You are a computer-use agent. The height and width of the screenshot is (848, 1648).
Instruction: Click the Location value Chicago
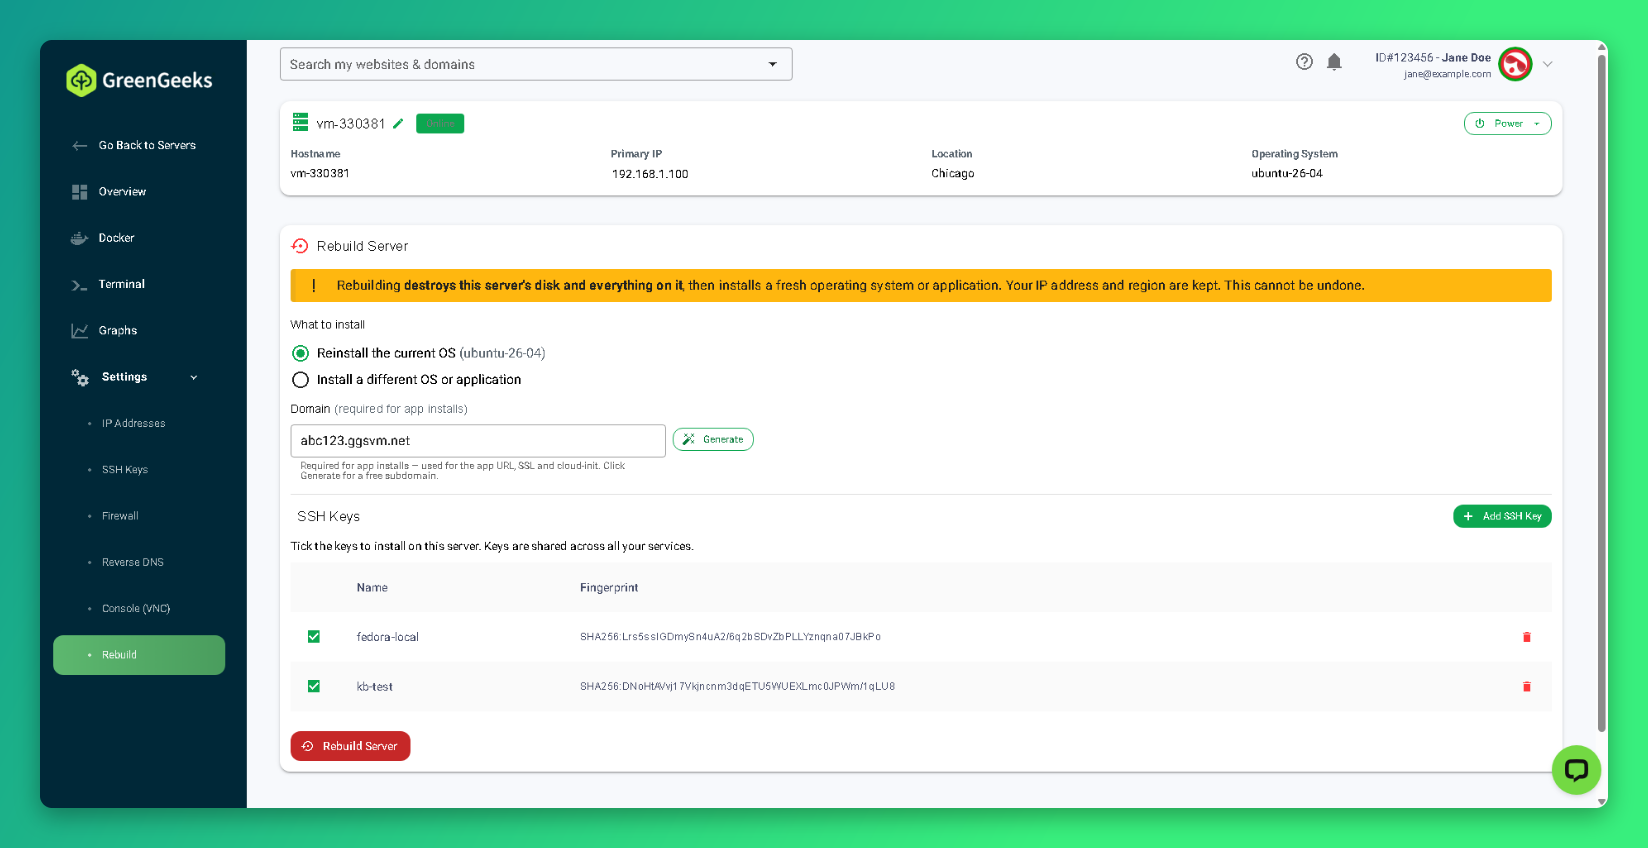953,174
